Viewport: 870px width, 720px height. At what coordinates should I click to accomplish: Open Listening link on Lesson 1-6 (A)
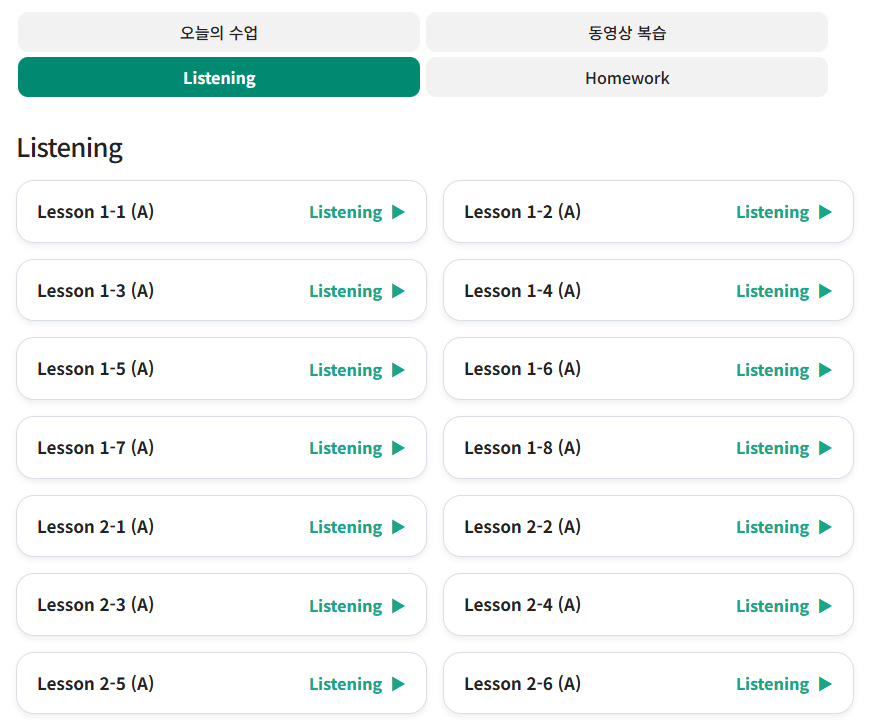[773, 370]
